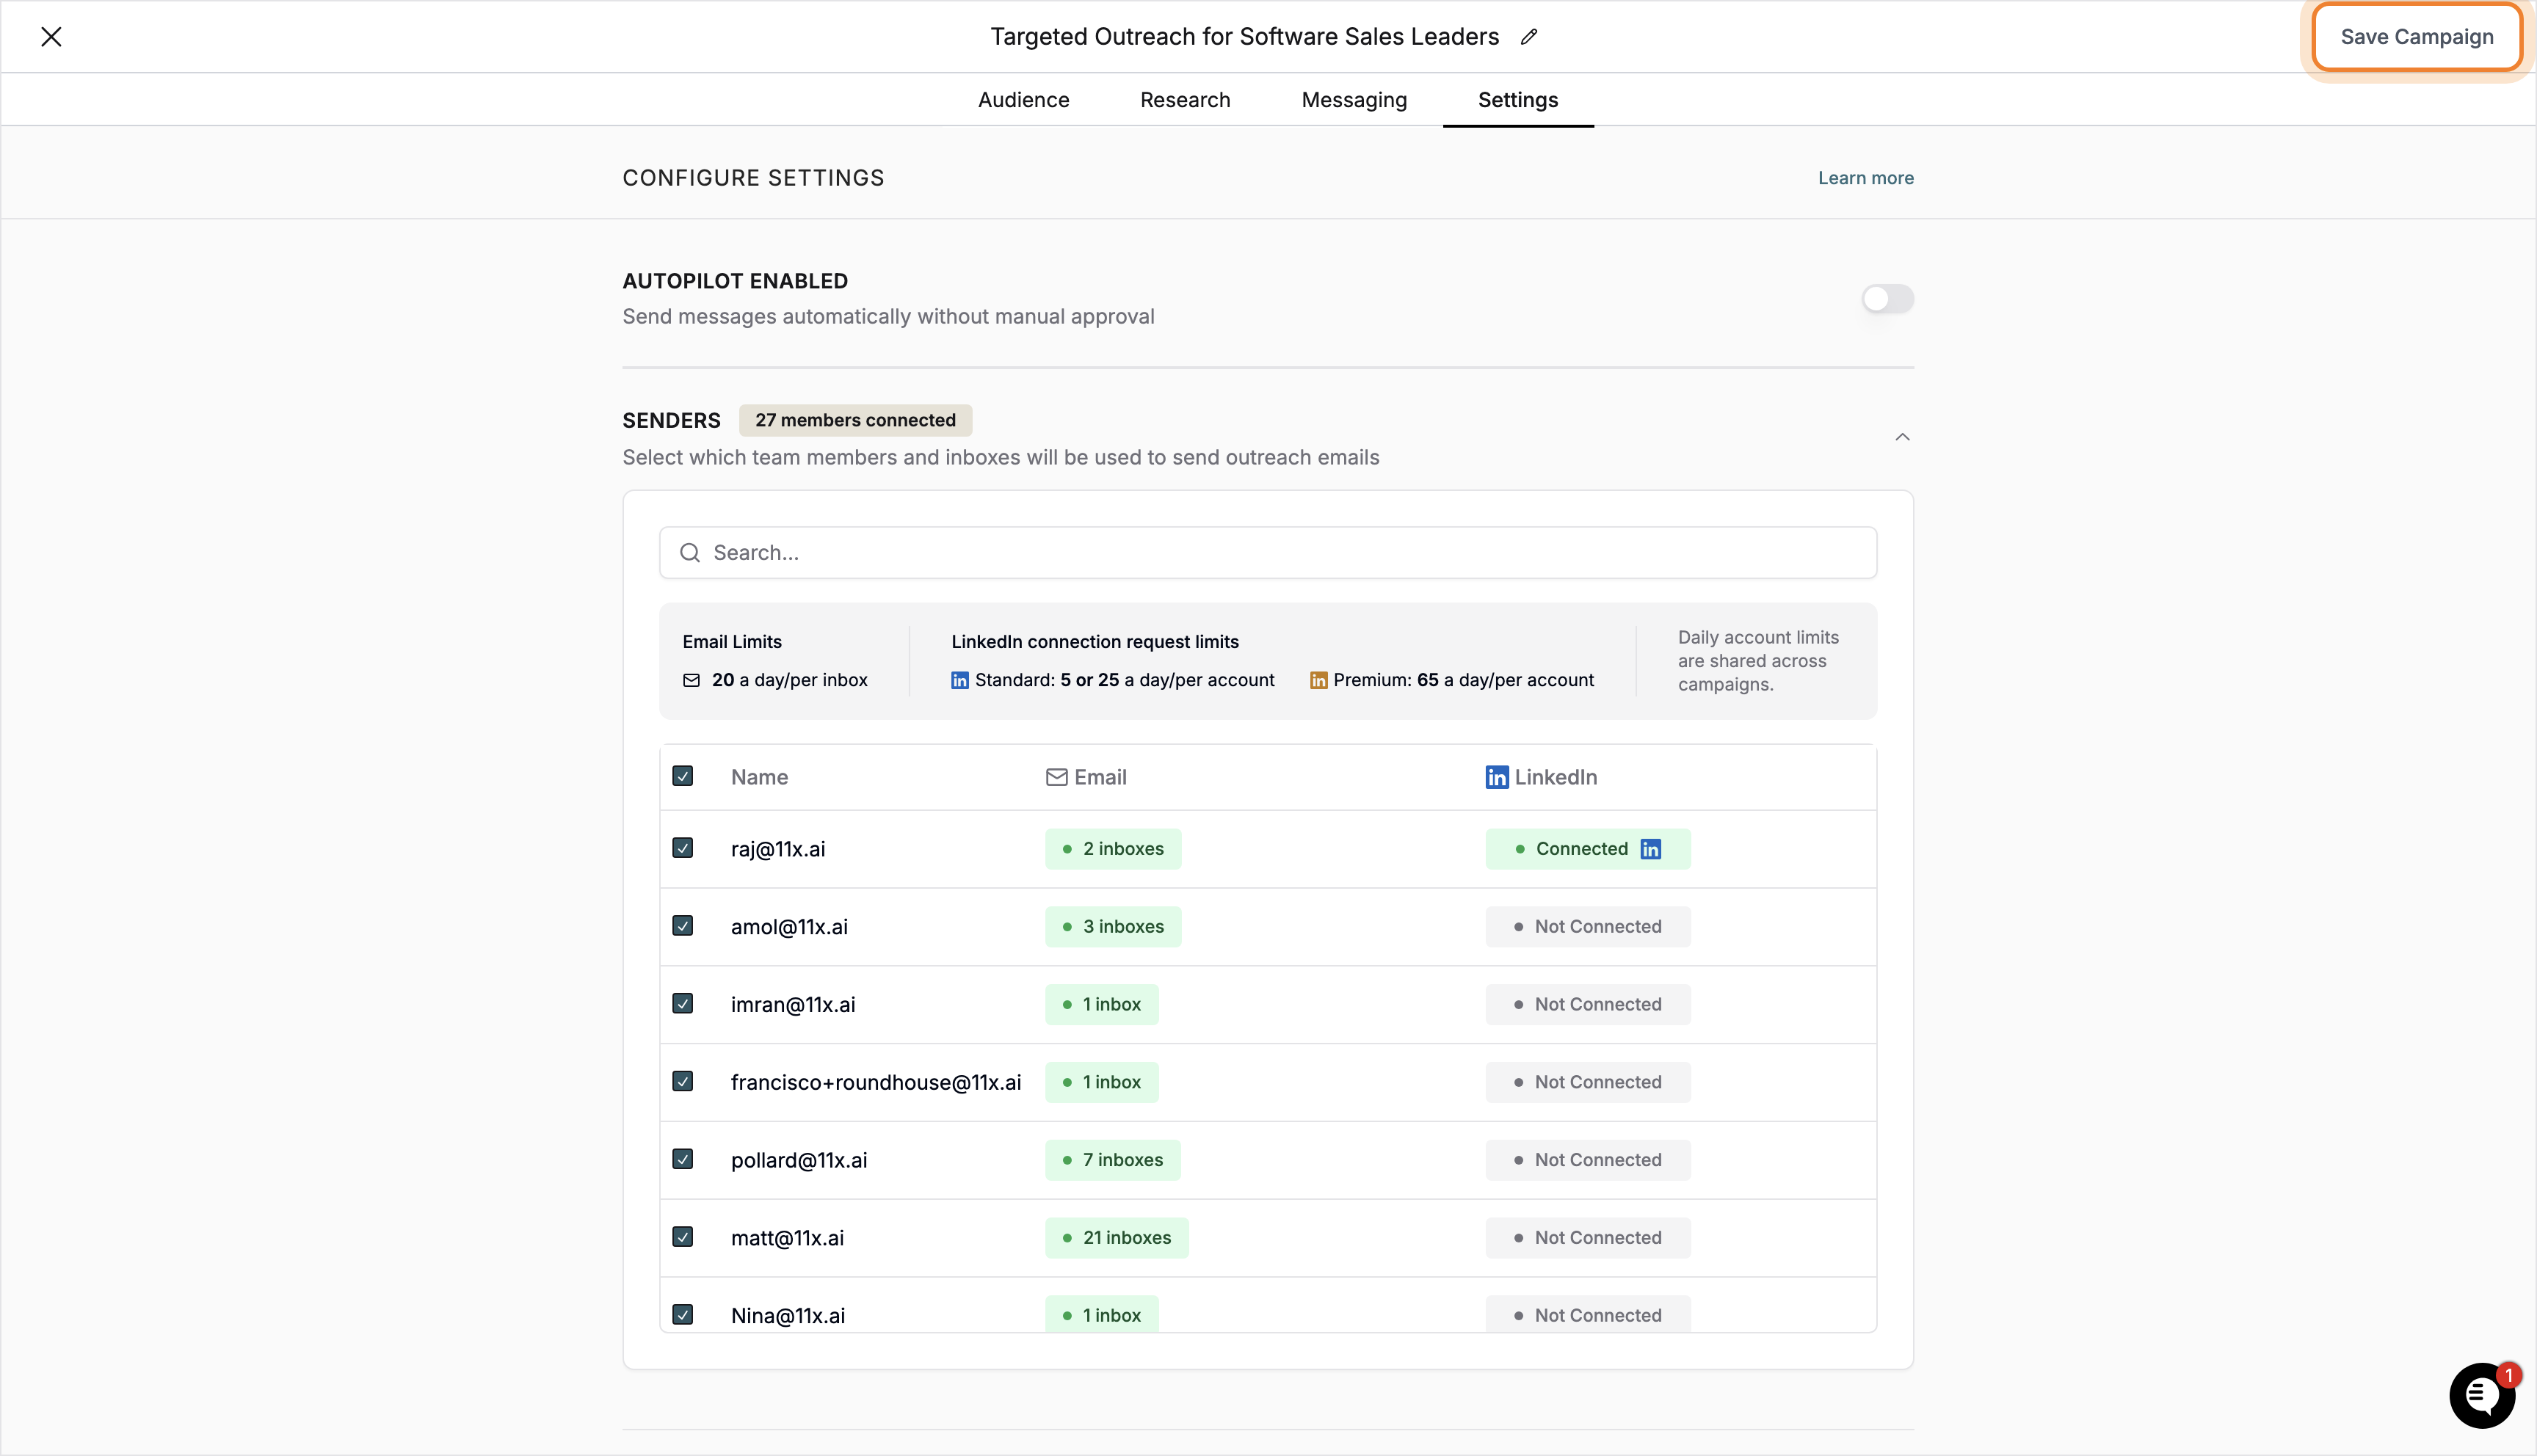Screen dimensions: 2537x1456
Task: Click the search magnifier icon in senders box
Action: pos(690,553)
